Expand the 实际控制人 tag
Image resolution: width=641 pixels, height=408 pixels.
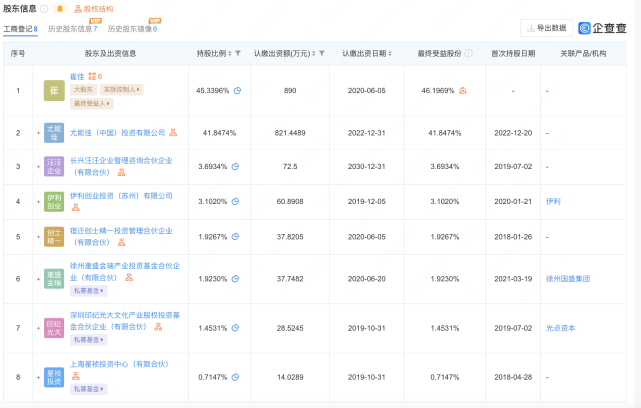click(x=121, y=90)
